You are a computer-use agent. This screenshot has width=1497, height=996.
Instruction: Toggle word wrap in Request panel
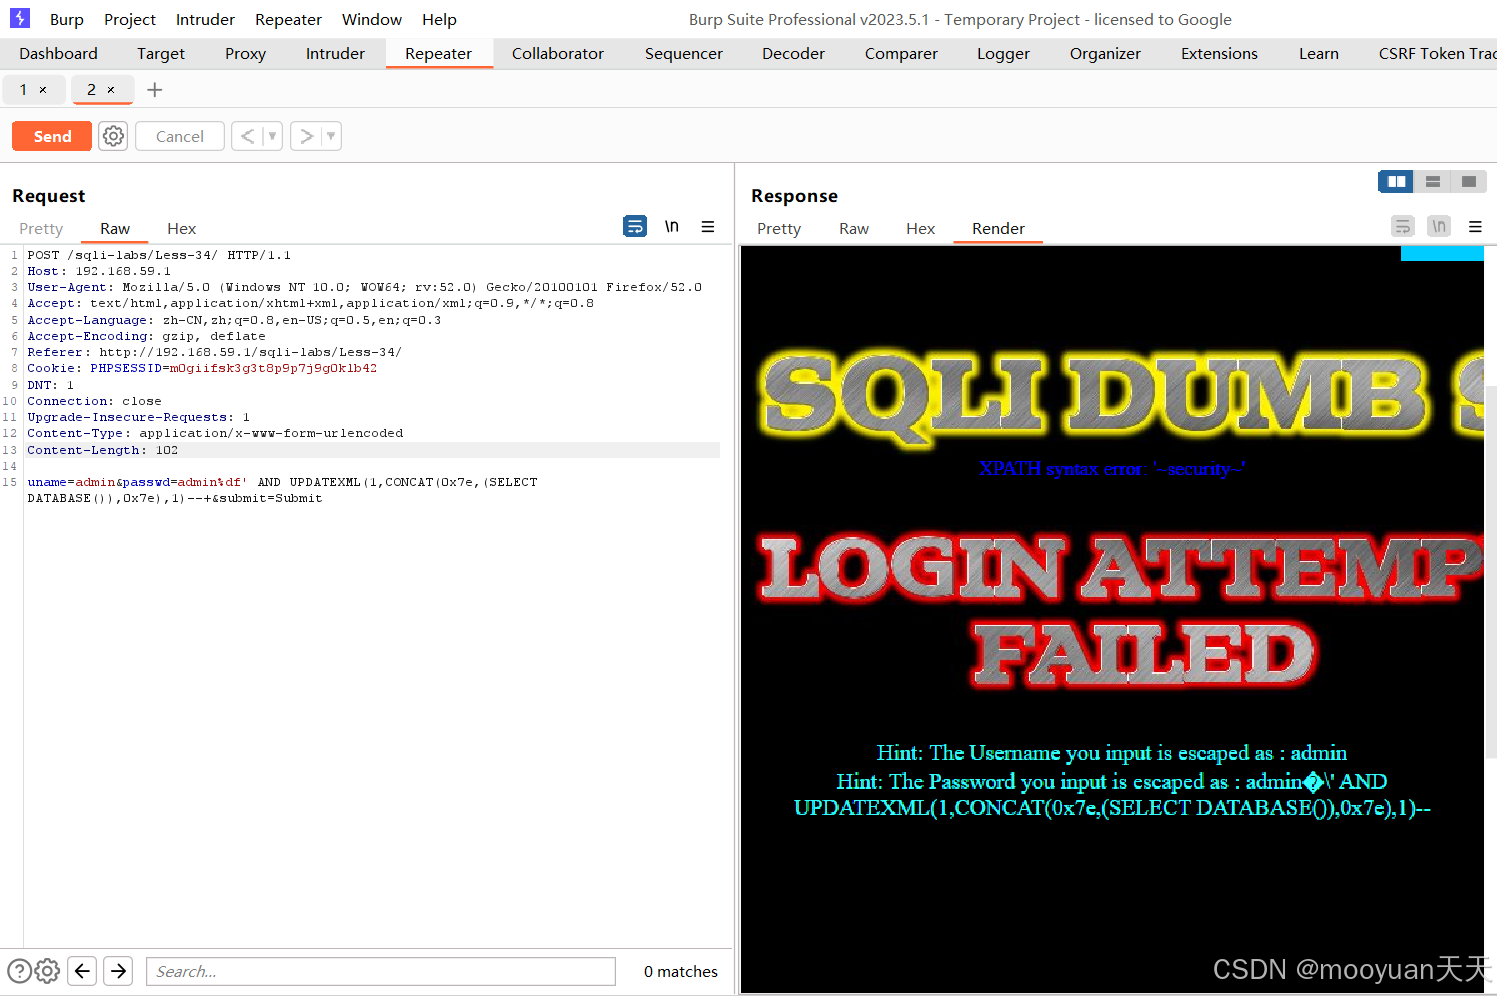pyautogui.click(x=635, y=227)
